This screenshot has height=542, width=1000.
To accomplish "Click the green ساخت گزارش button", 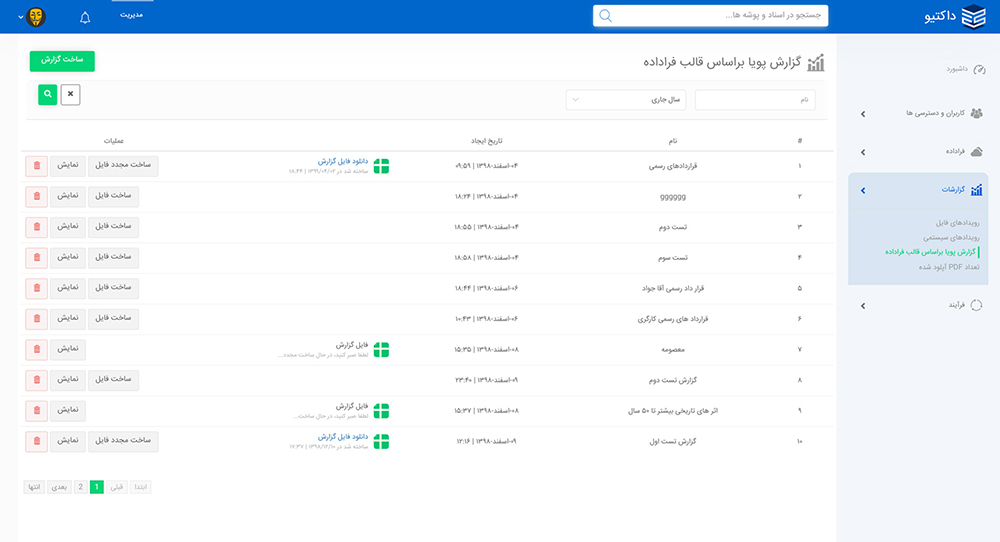I will (x=62, y=61).
